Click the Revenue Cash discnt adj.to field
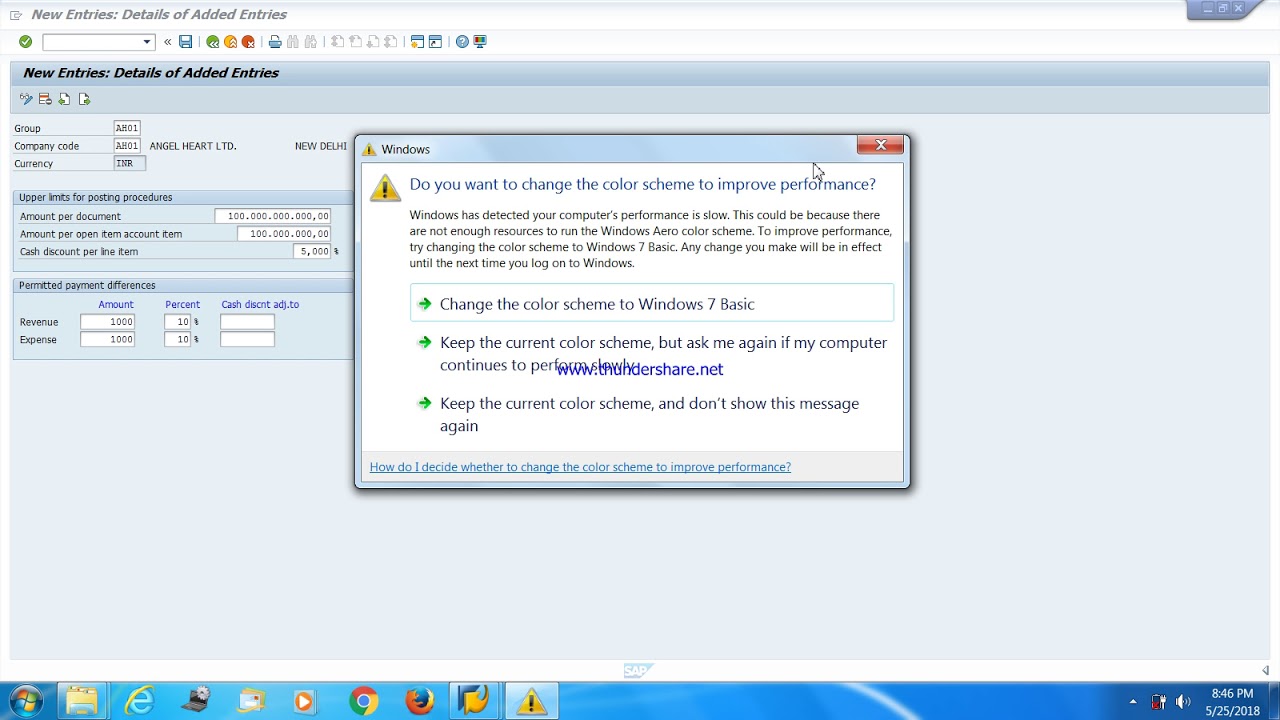 click(x=247, y=322)
